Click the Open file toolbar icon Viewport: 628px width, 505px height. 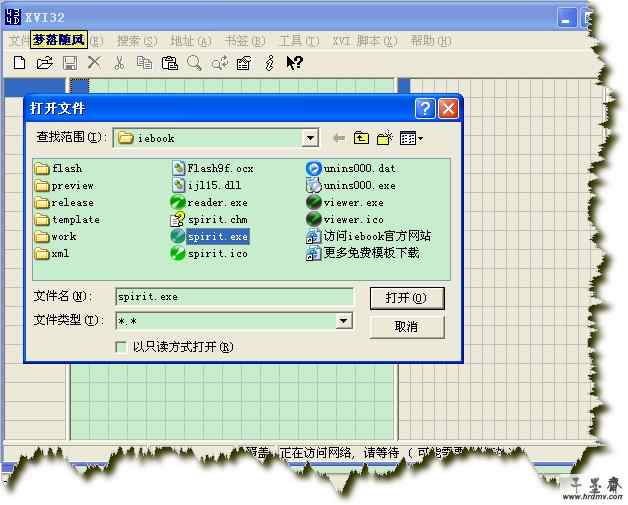[44, 63]
